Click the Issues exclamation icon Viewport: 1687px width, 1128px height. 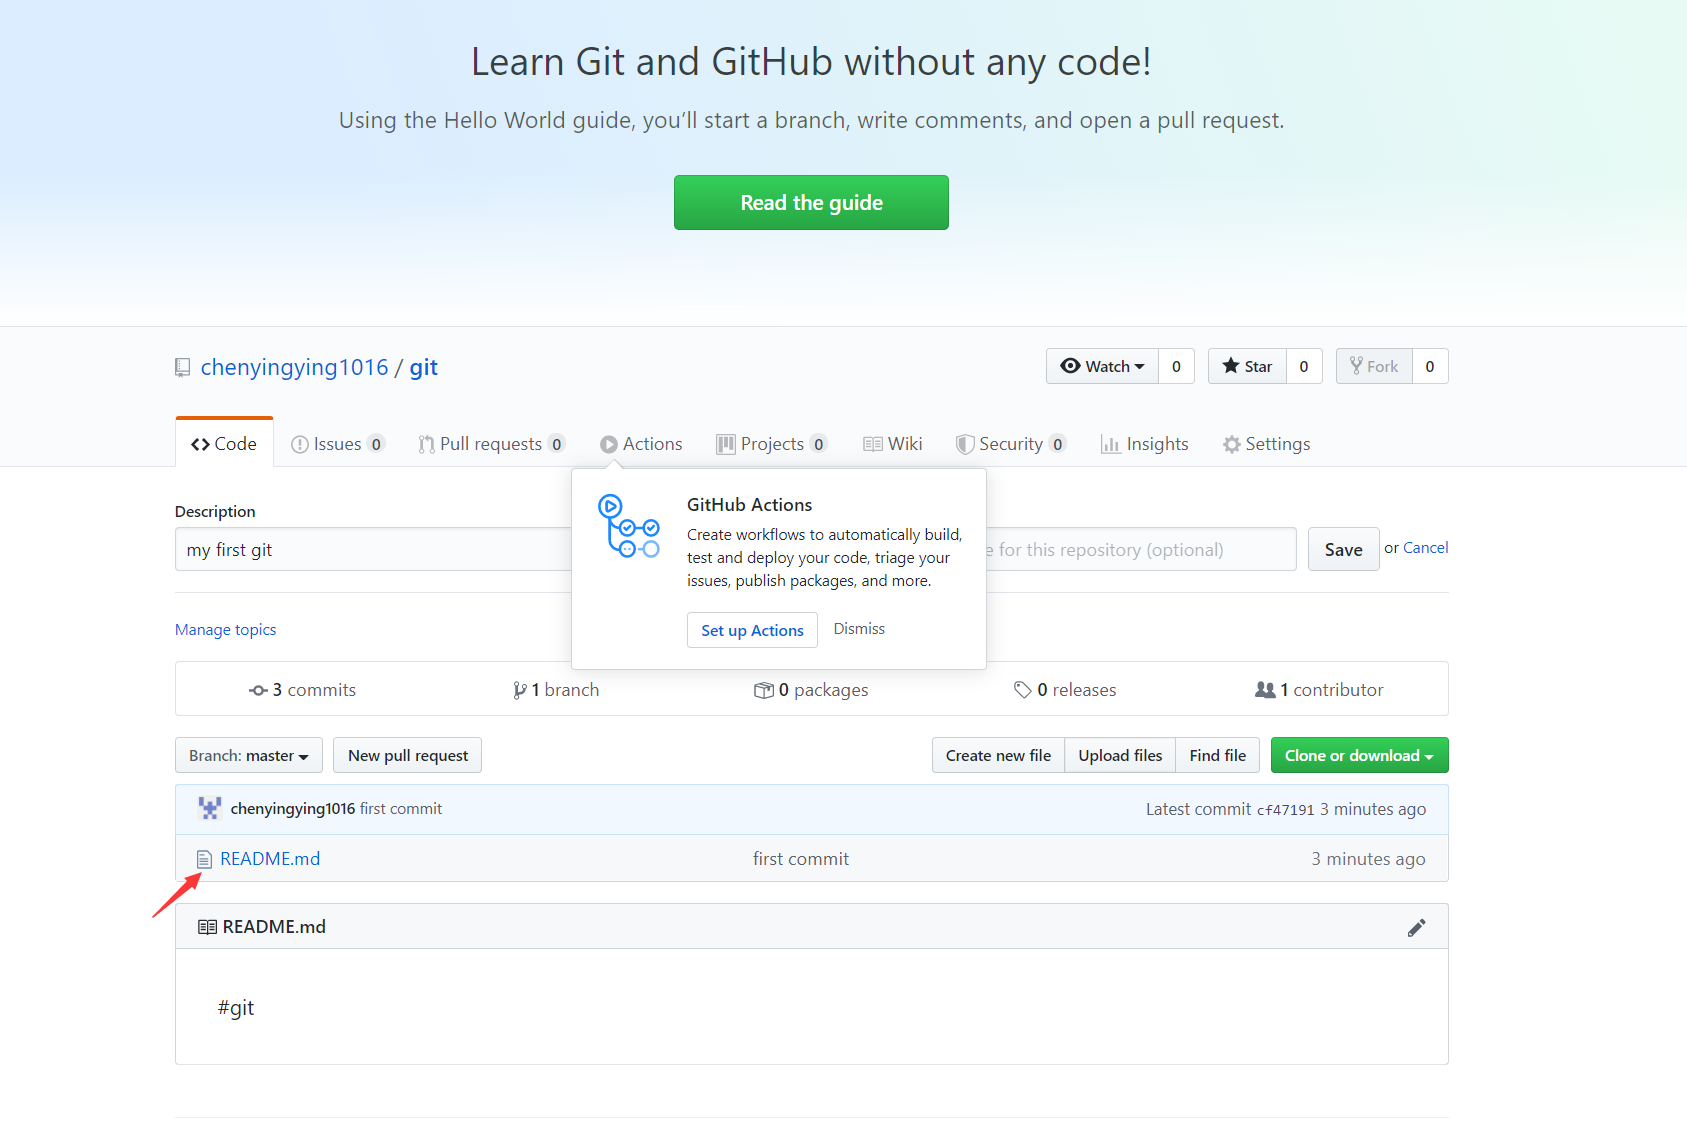click(300, 444)
